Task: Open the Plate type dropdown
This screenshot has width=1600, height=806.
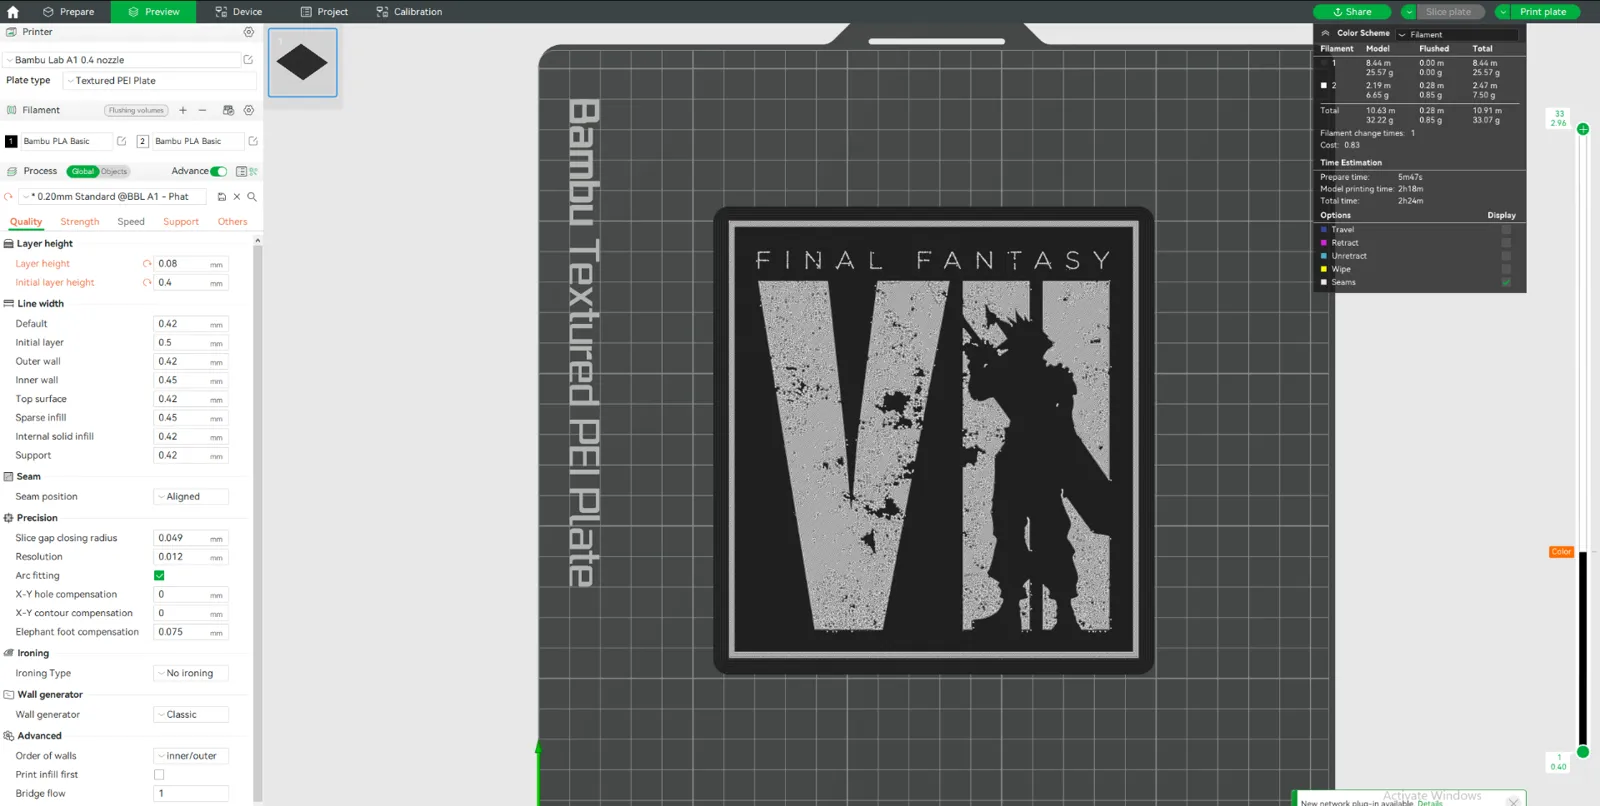Action: click(159, 81)
